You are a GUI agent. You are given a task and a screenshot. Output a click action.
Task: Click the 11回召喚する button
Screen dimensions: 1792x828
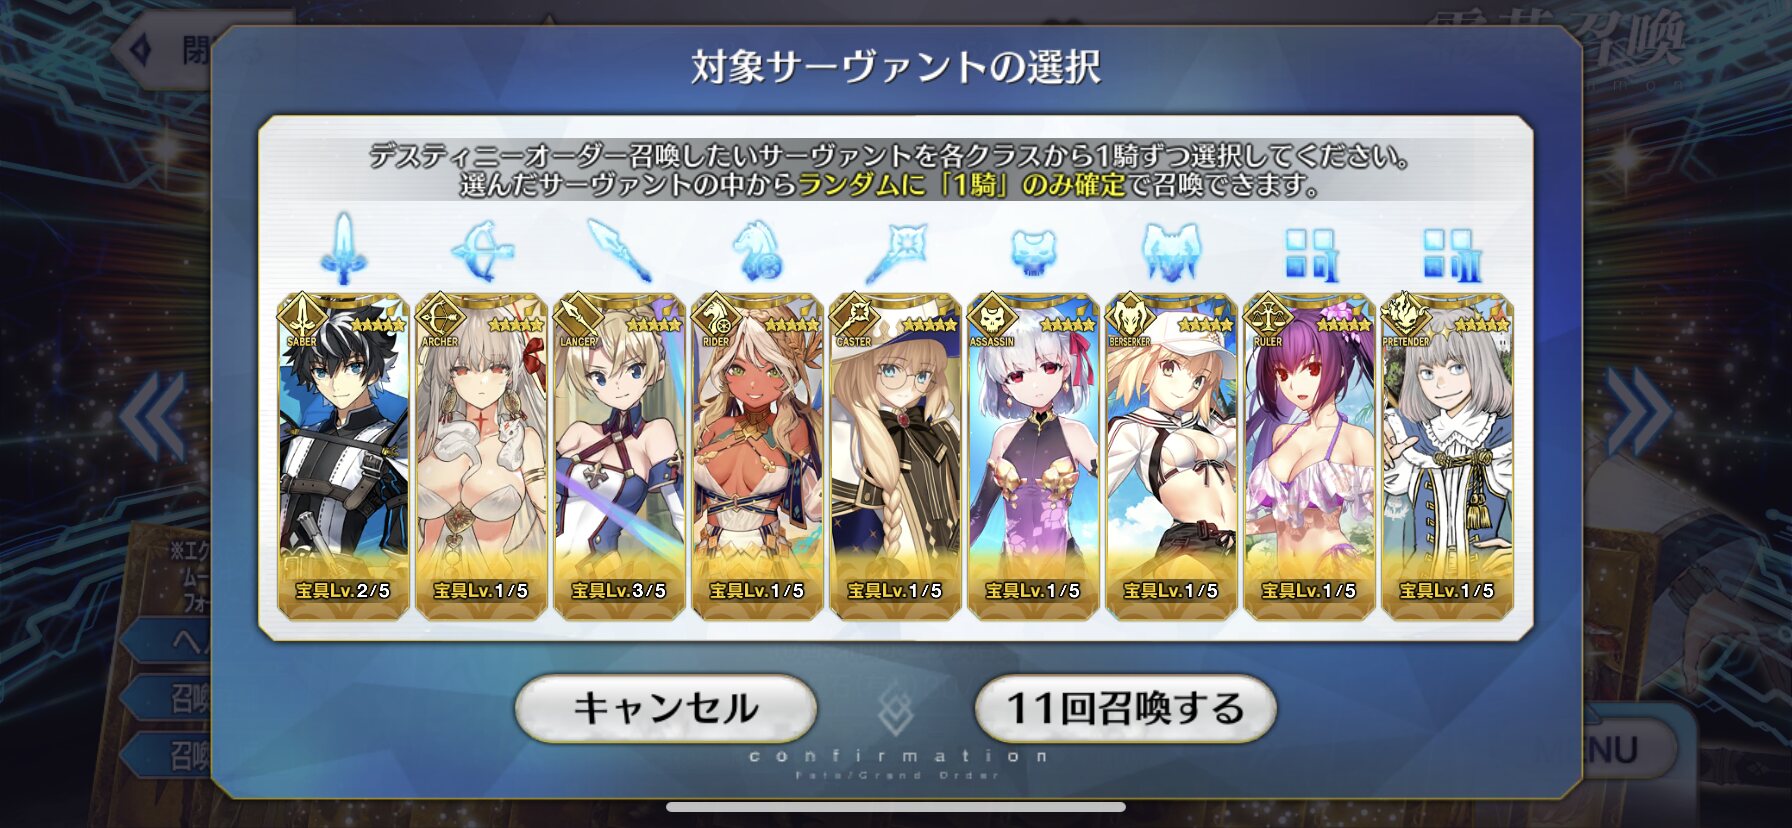1125,708
